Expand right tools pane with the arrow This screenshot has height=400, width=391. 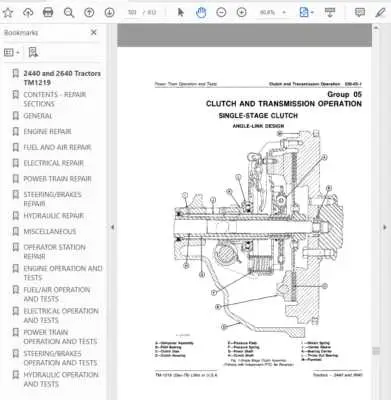pos(385,227)
